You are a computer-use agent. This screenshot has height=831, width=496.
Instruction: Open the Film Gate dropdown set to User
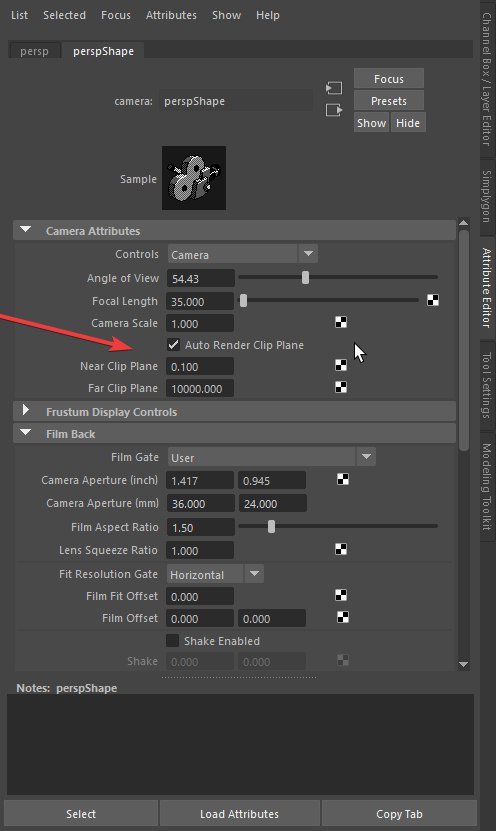[x=272, y=457]
